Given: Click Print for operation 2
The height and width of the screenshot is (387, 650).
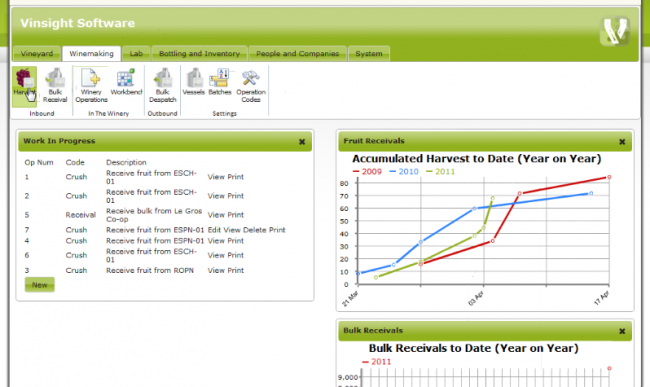Looking at the screenshot, I should tap(235, 196).
